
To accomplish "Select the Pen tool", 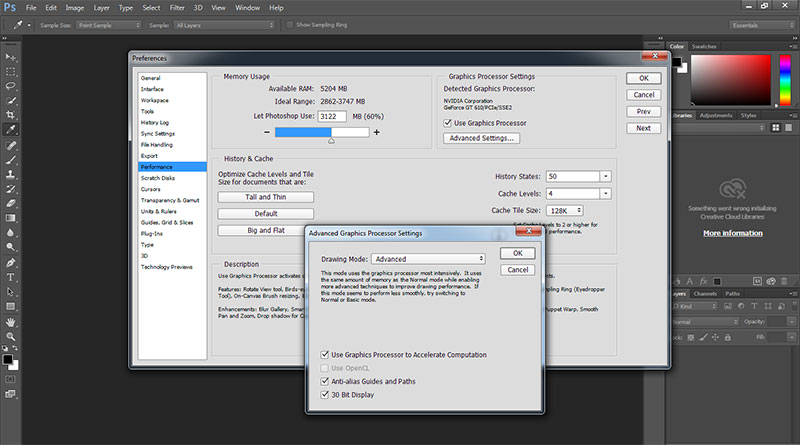I will (x=11, y=263).
